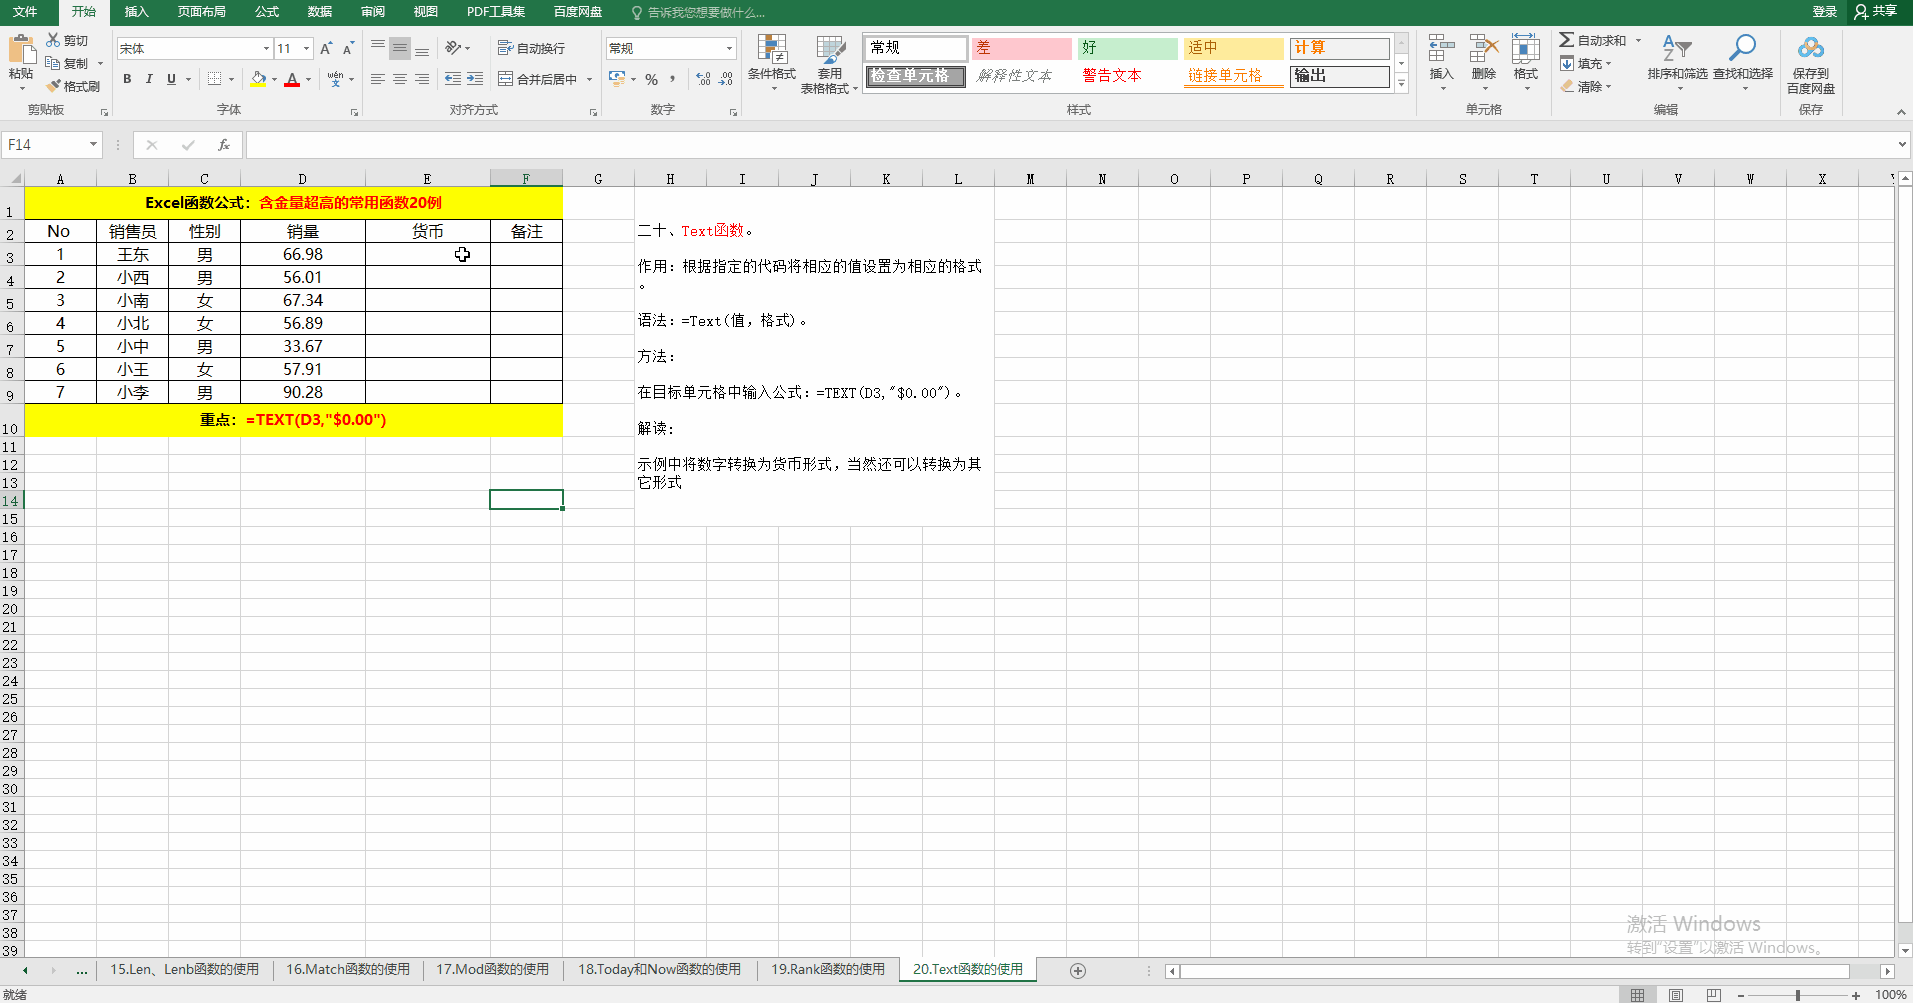This screenshot has height=1003, width=1913.
Task: Apply the Format Painter
Action: click(73, 86)
